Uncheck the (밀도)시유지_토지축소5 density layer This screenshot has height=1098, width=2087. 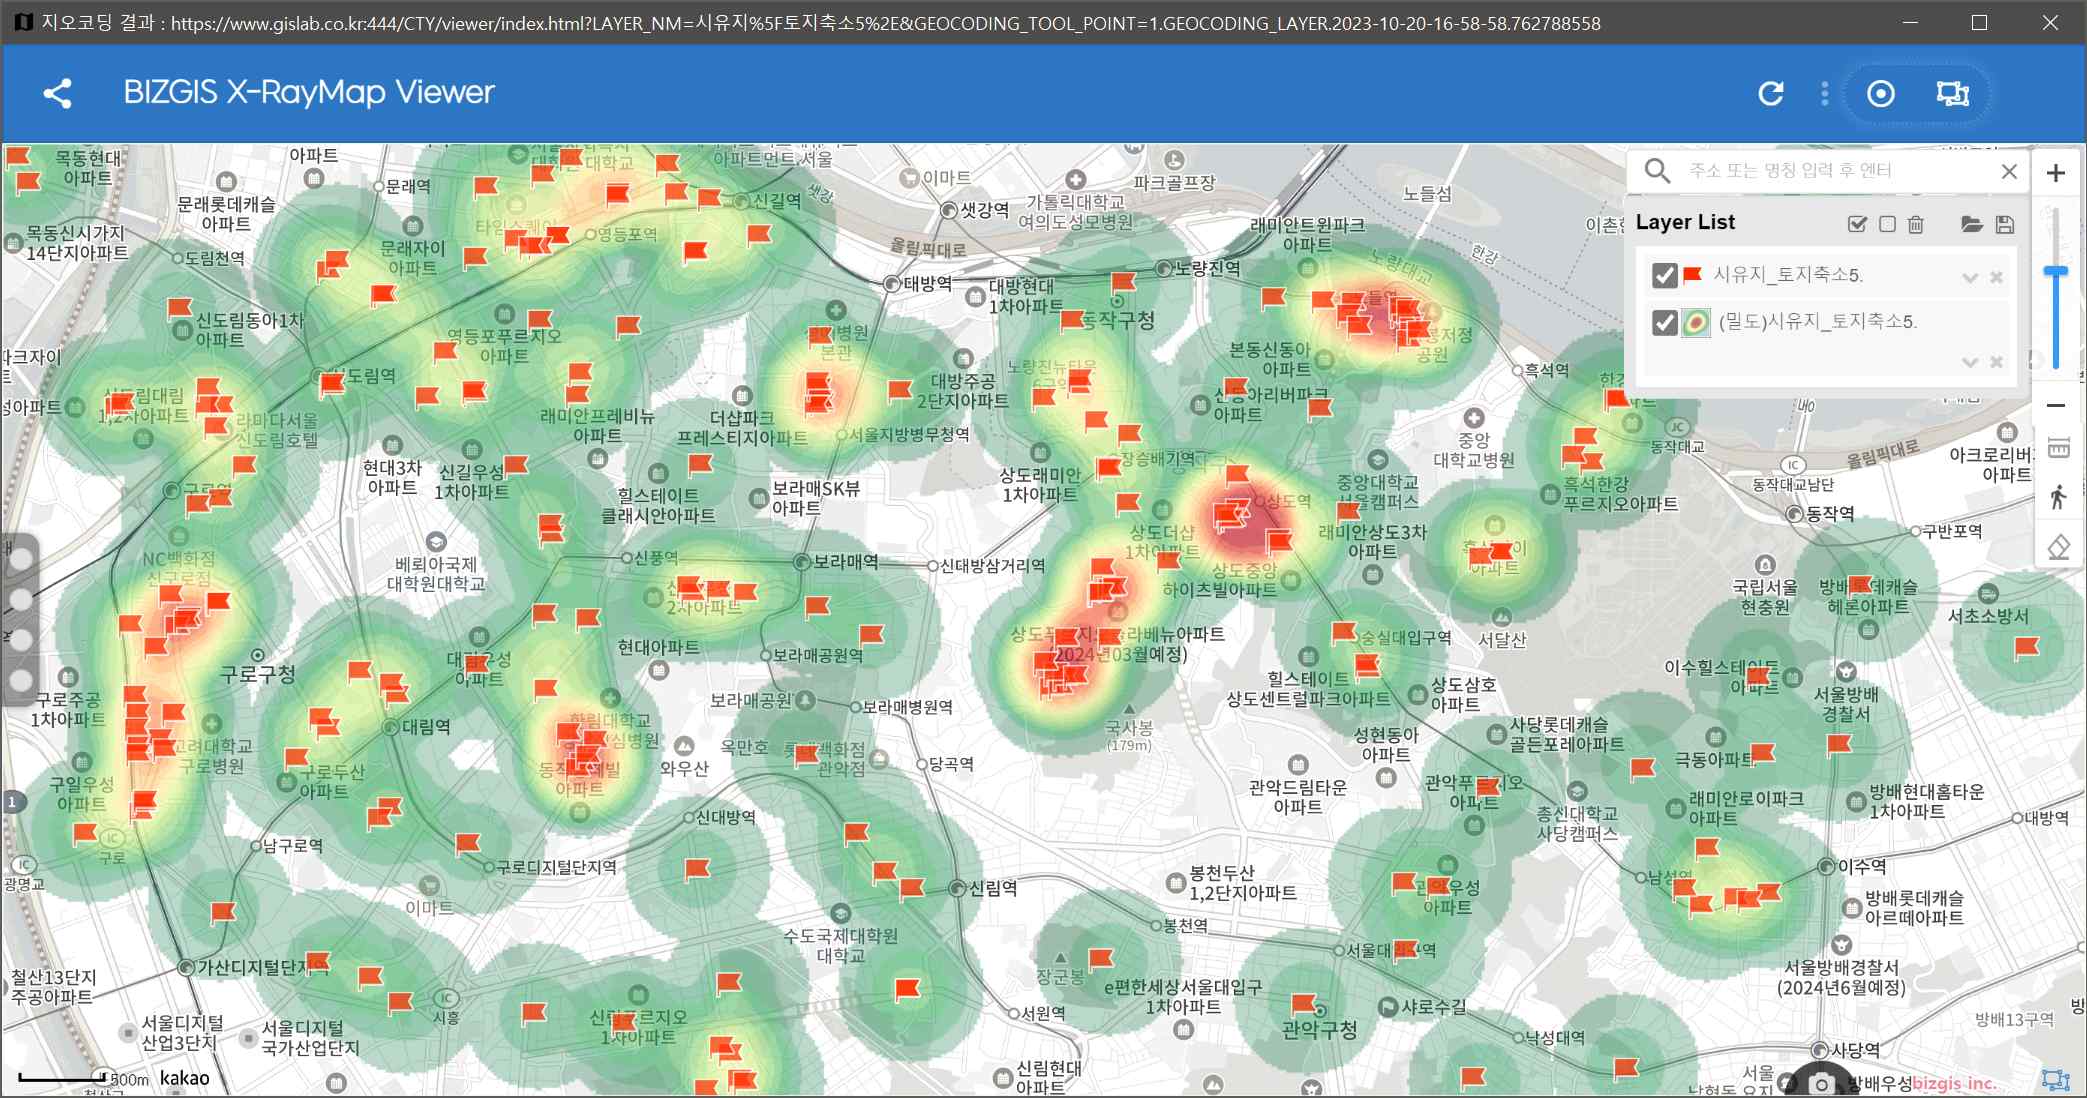tap(1665, 322)
